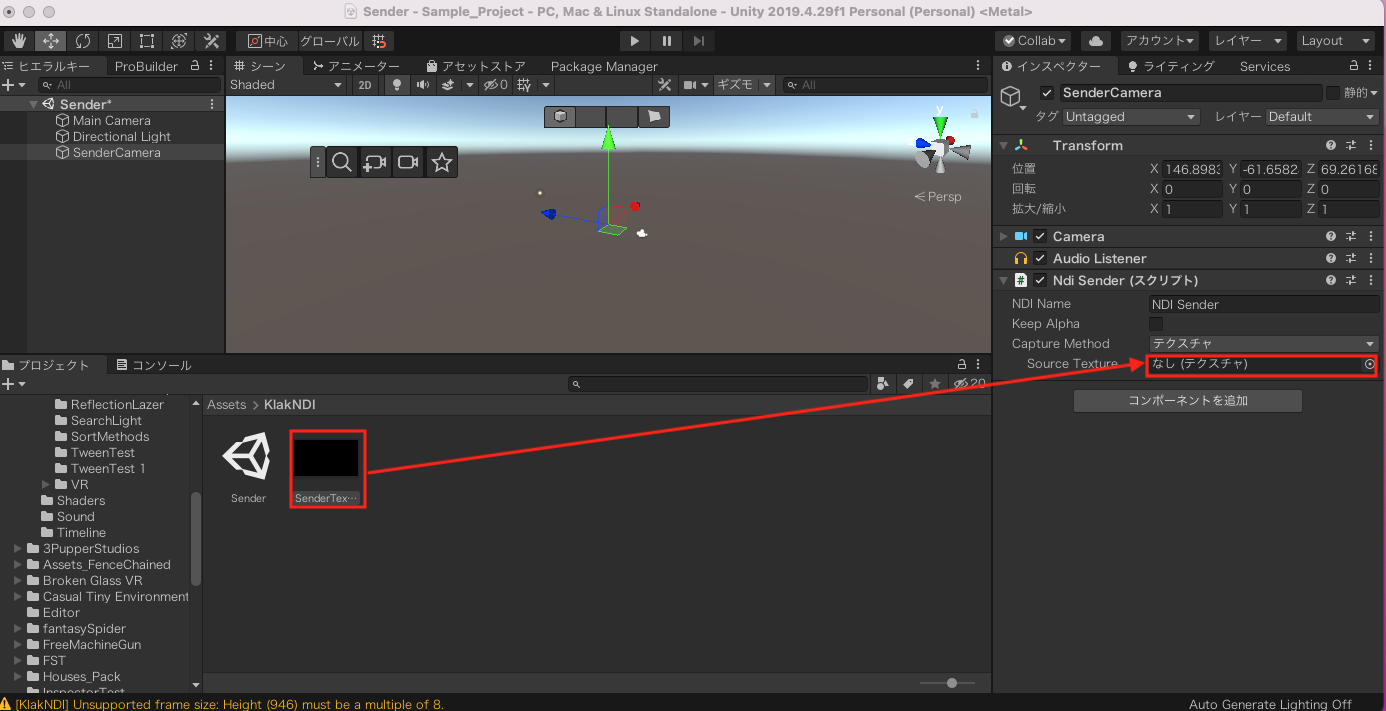Expand the VR folder
This screenshot has width=1386, height=711.
[46, 485]
